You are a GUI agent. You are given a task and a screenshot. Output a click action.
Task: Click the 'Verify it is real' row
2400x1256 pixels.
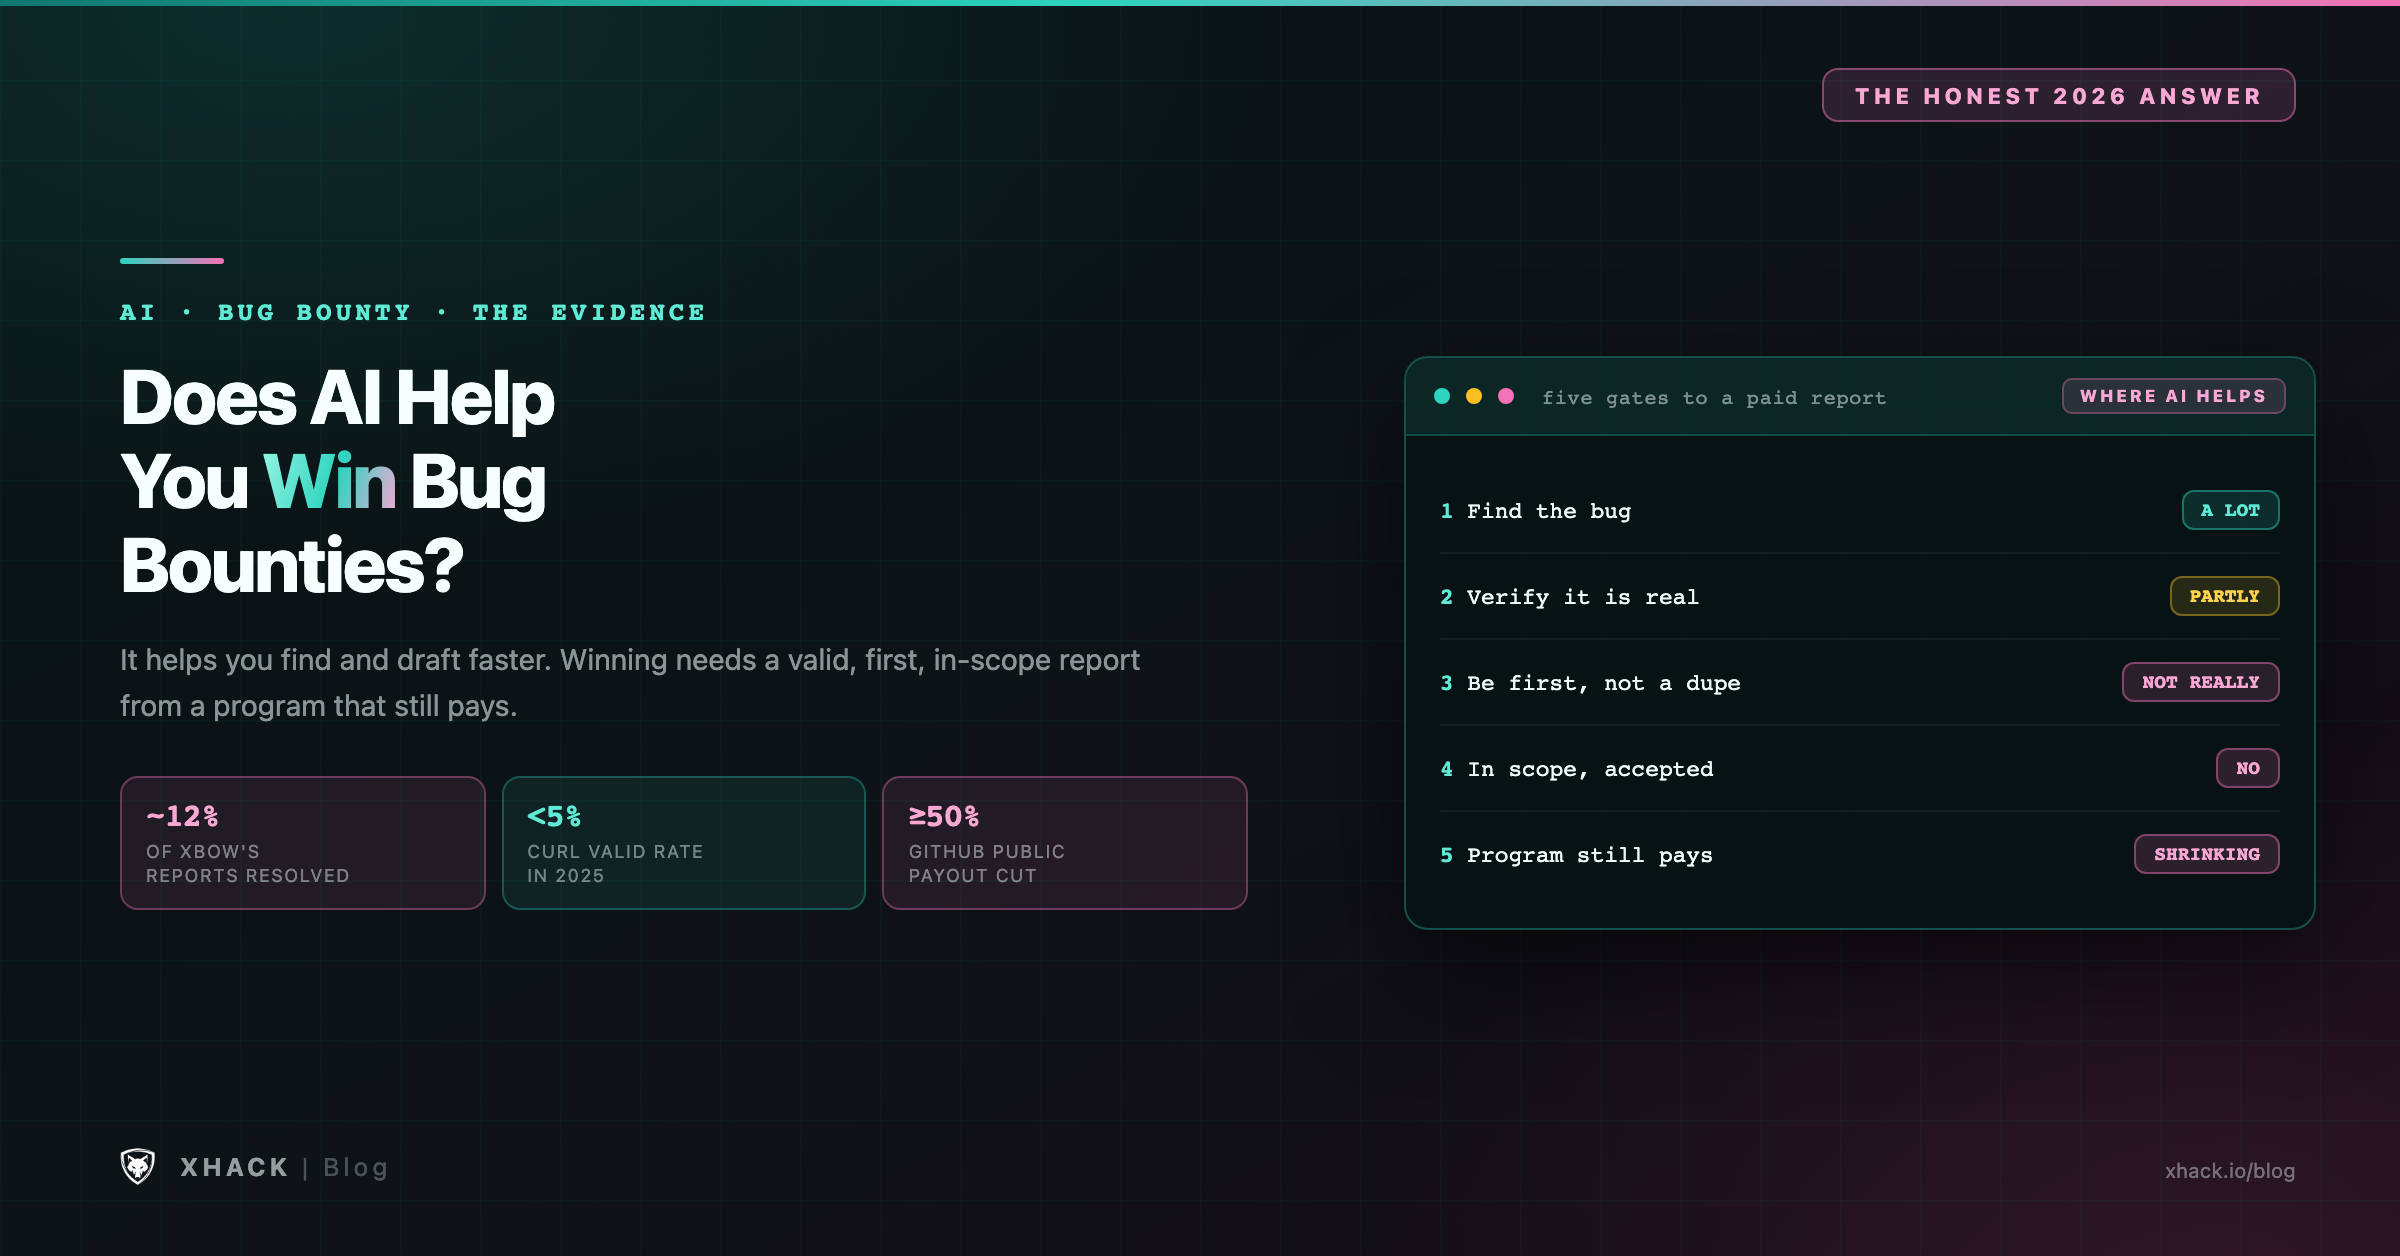(1859, 597)
